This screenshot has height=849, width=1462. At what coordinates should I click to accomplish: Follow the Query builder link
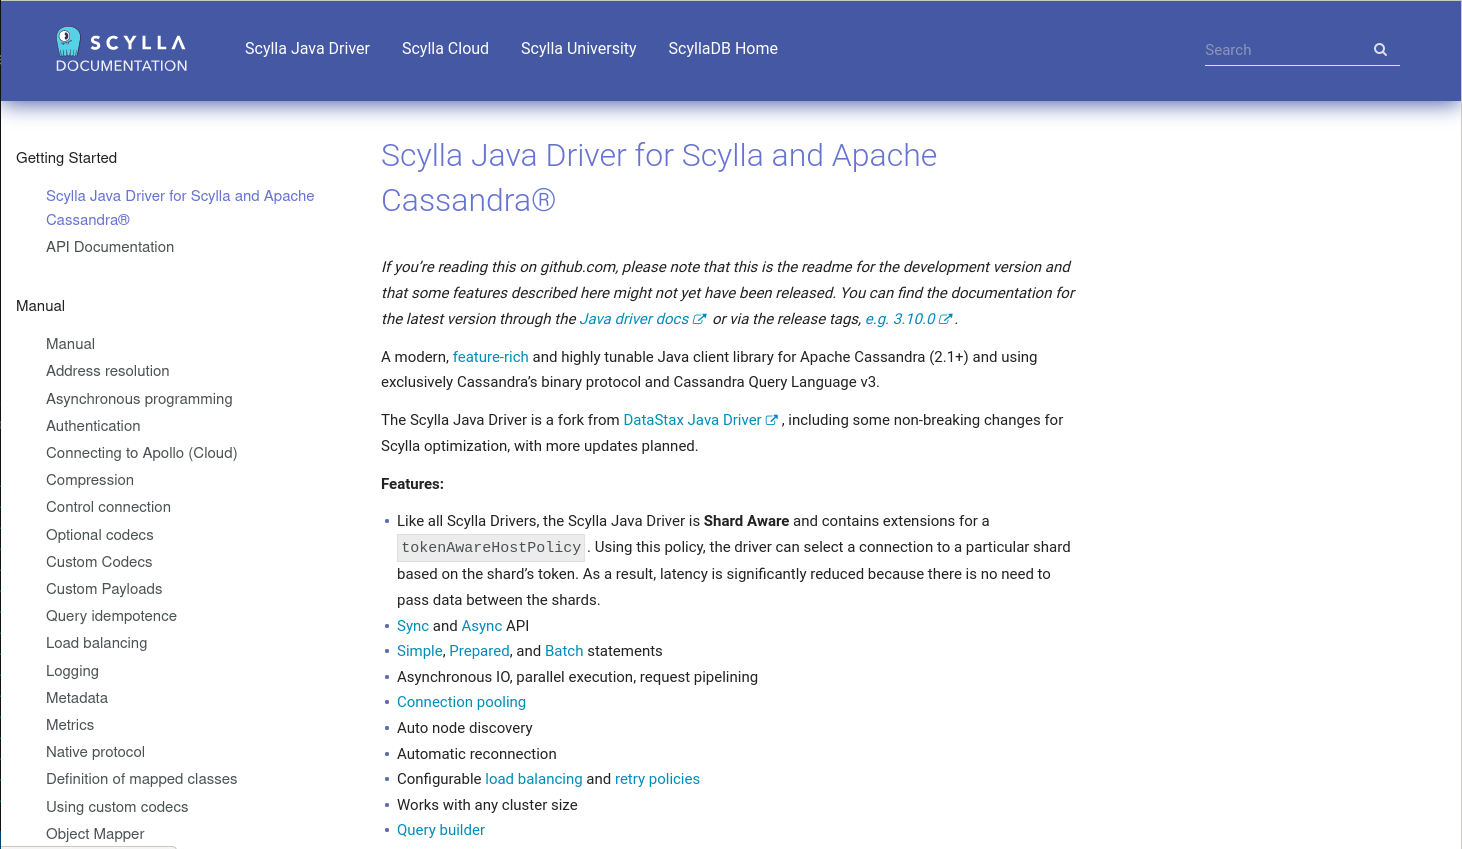pyautogui.click(x=441, y=830)
